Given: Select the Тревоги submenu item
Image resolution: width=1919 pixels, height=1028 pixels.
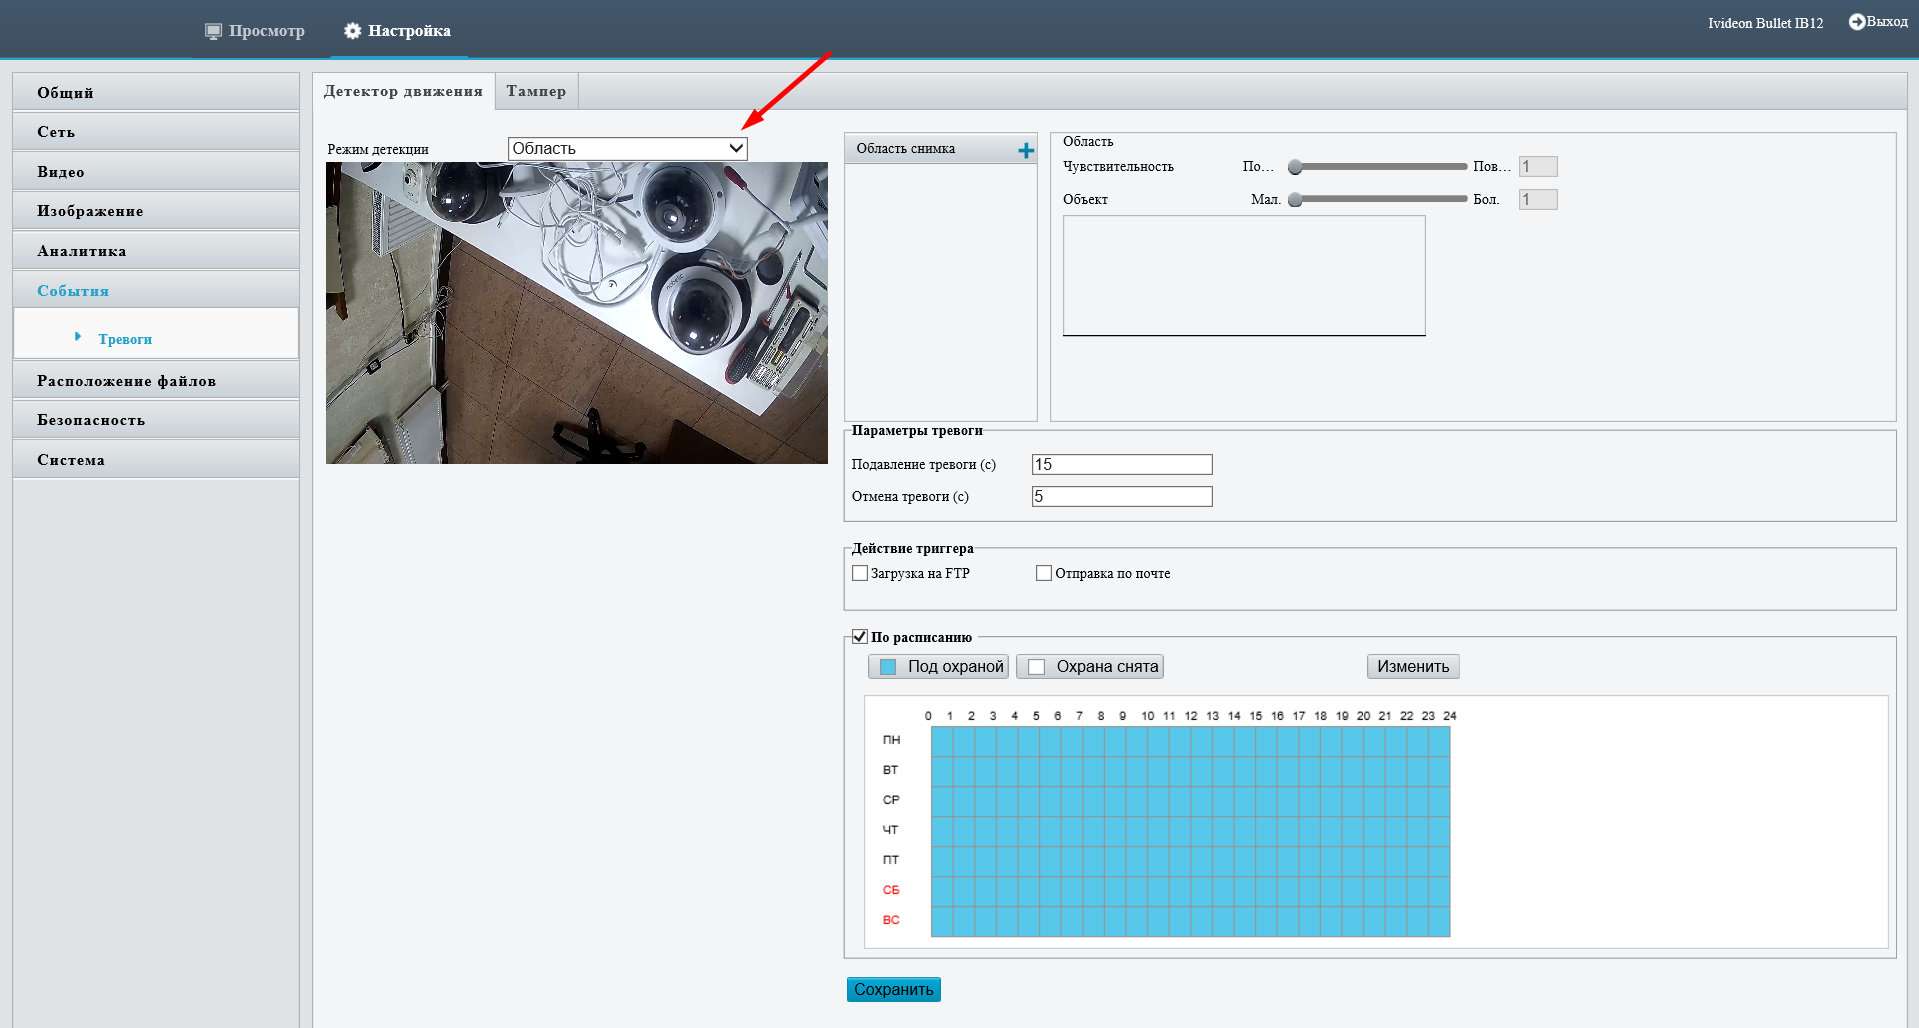Looking at the screenshot, I should 125,339.
